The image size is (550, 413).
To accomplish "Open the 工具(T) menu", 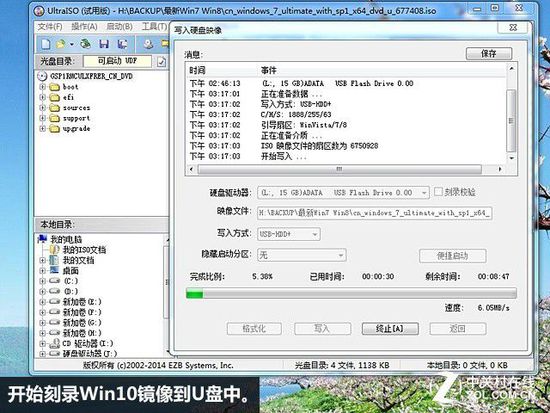I will [x=154, y=27].
